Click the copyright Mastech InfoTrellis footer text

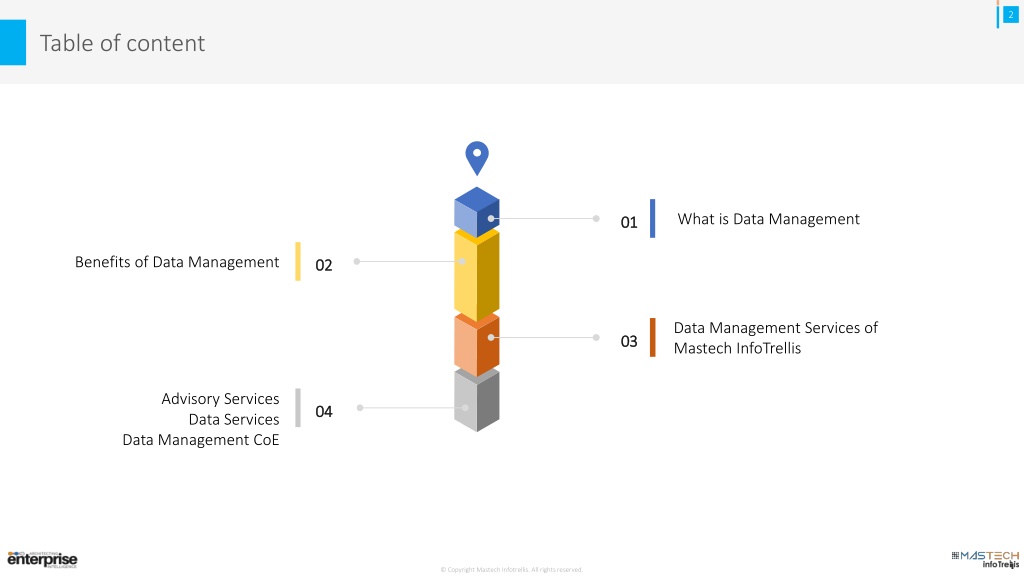pyautogui.click(x=511, y=569)
